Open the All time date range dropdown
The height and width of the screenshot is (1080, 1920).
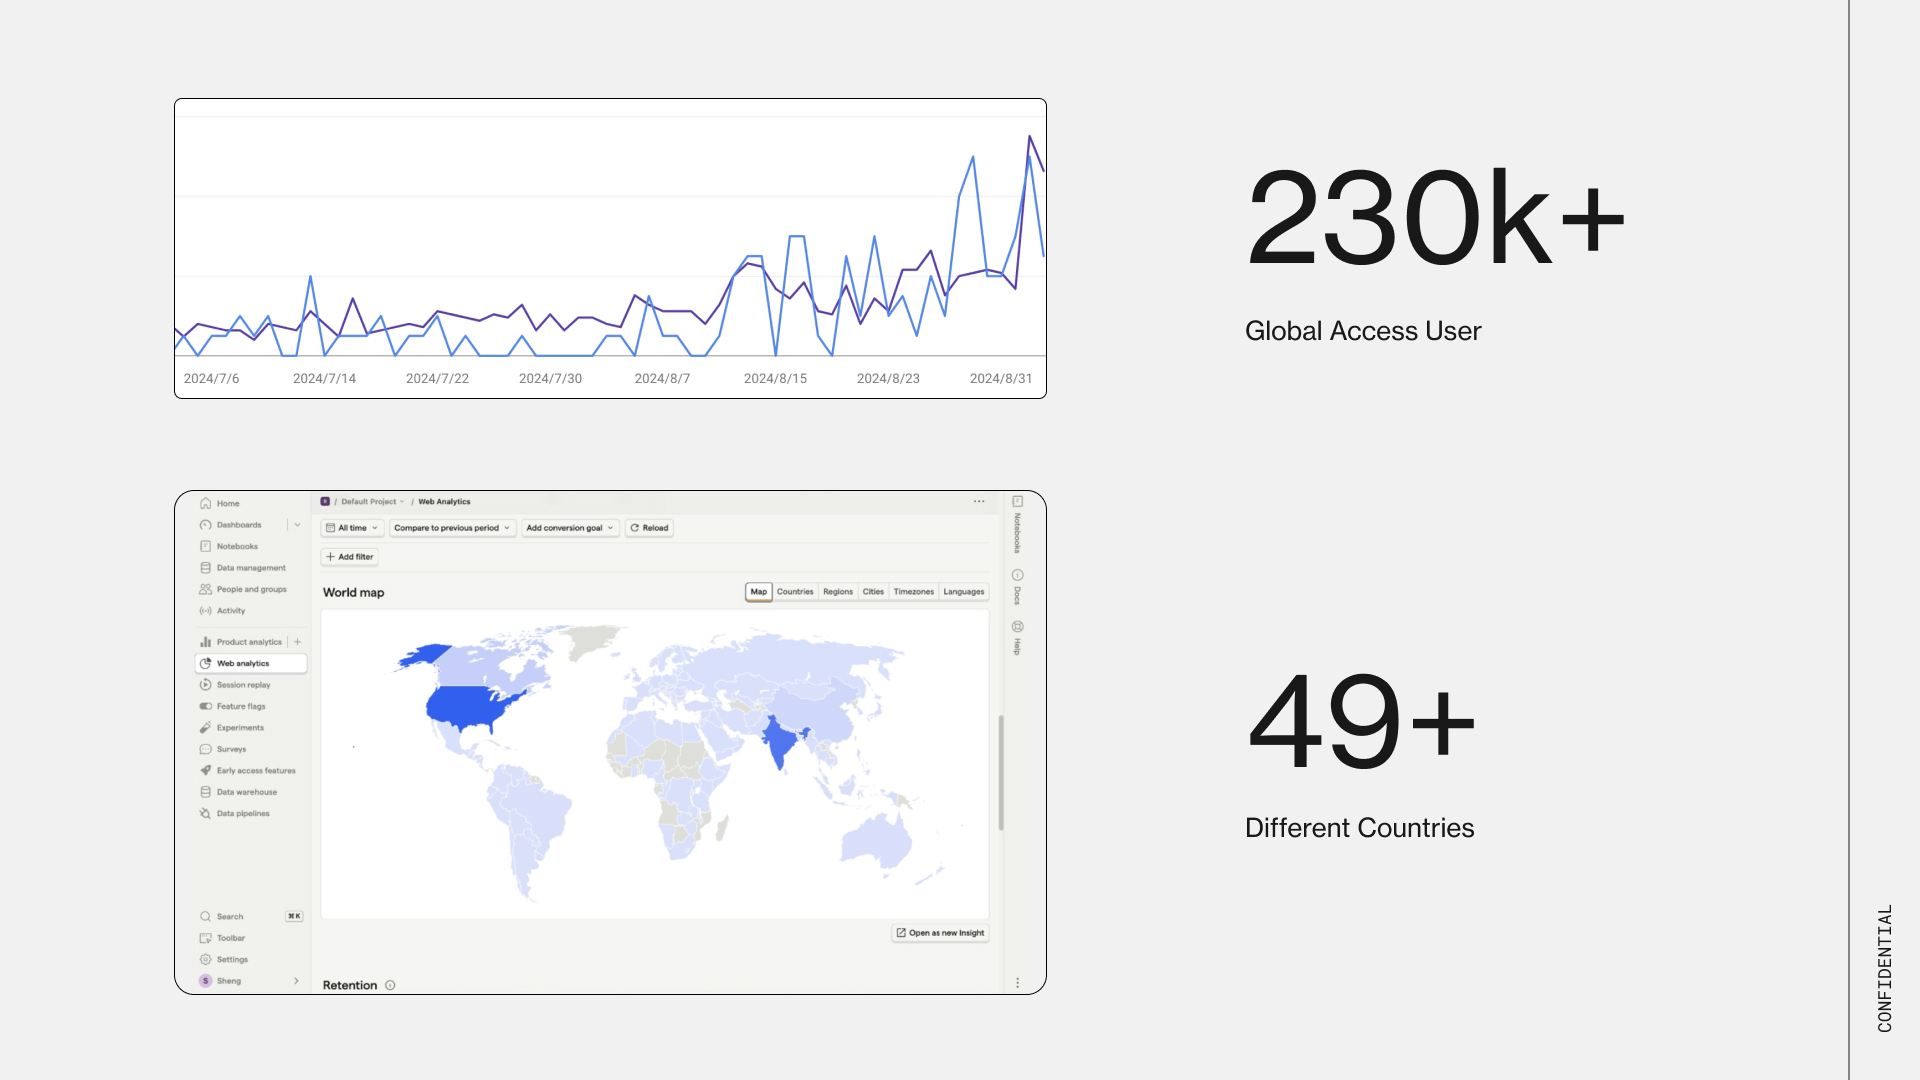point(352,528)
